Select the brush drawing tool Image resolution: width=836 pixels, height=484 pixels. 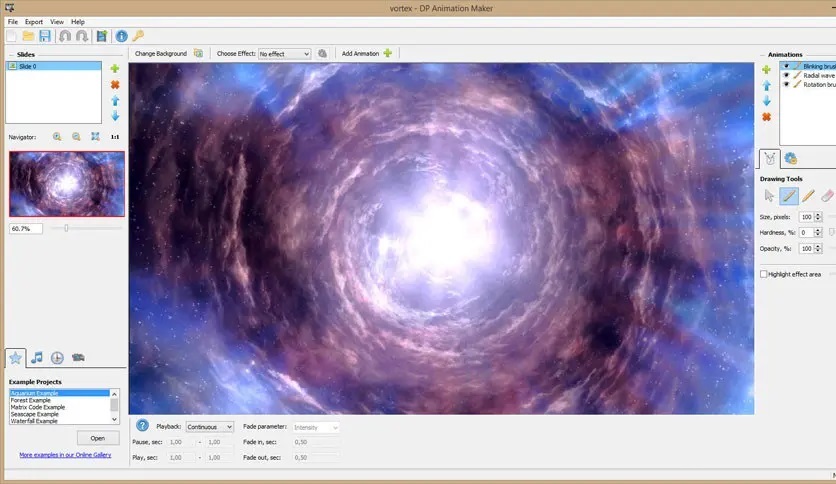789,196
